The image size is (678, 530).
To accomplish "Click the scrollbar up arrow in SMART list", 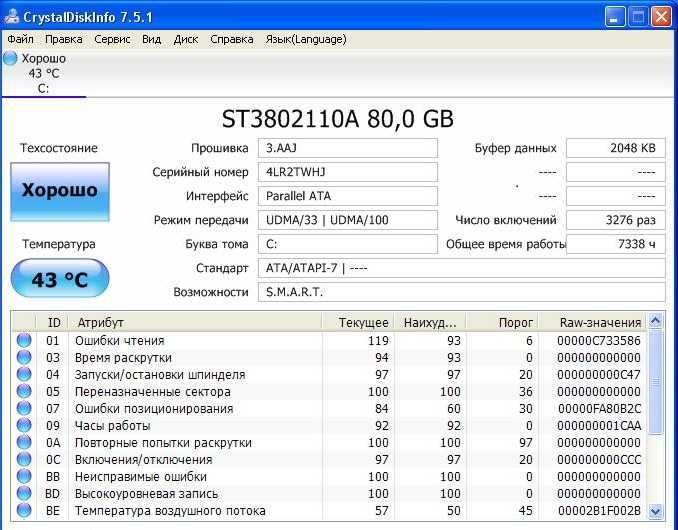I will 655,321.
